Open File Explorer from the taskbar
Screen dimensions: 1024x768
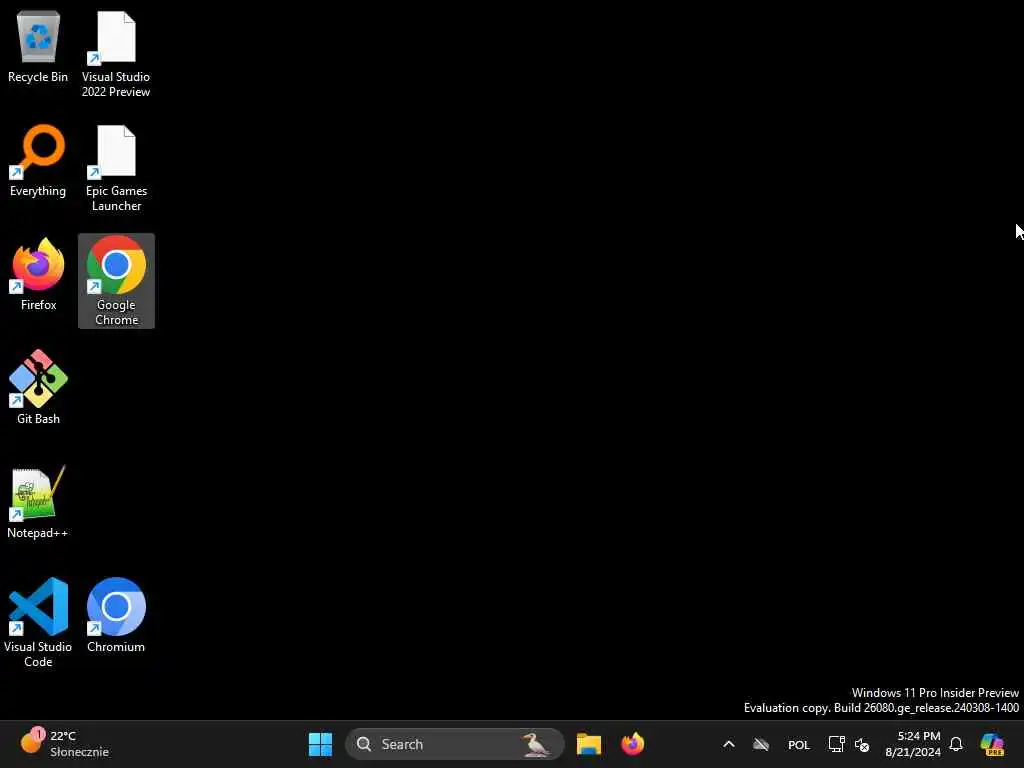[588, 744]
